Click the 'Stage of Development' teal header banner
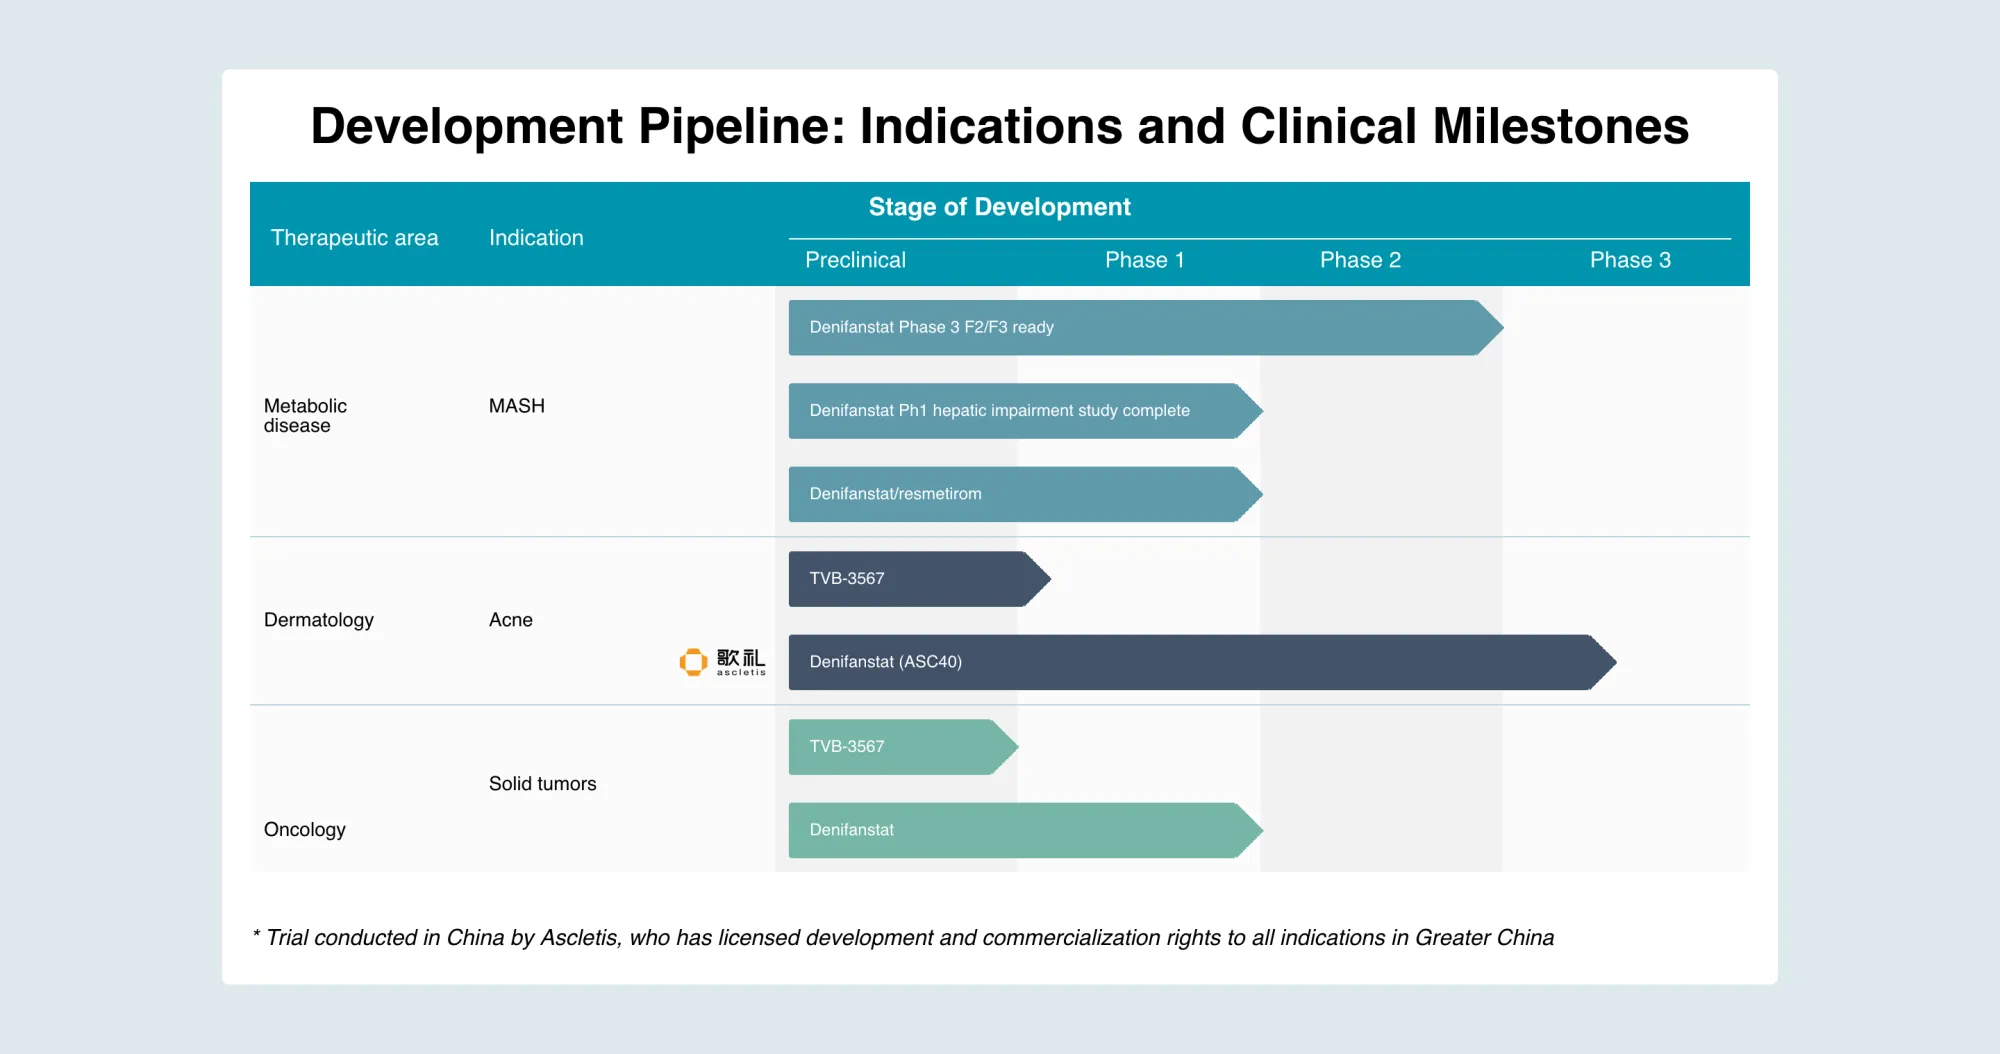Image resolution: width=2000 pixels, height=1054 pixels. pyautogui.click(x=1000, y=207)
